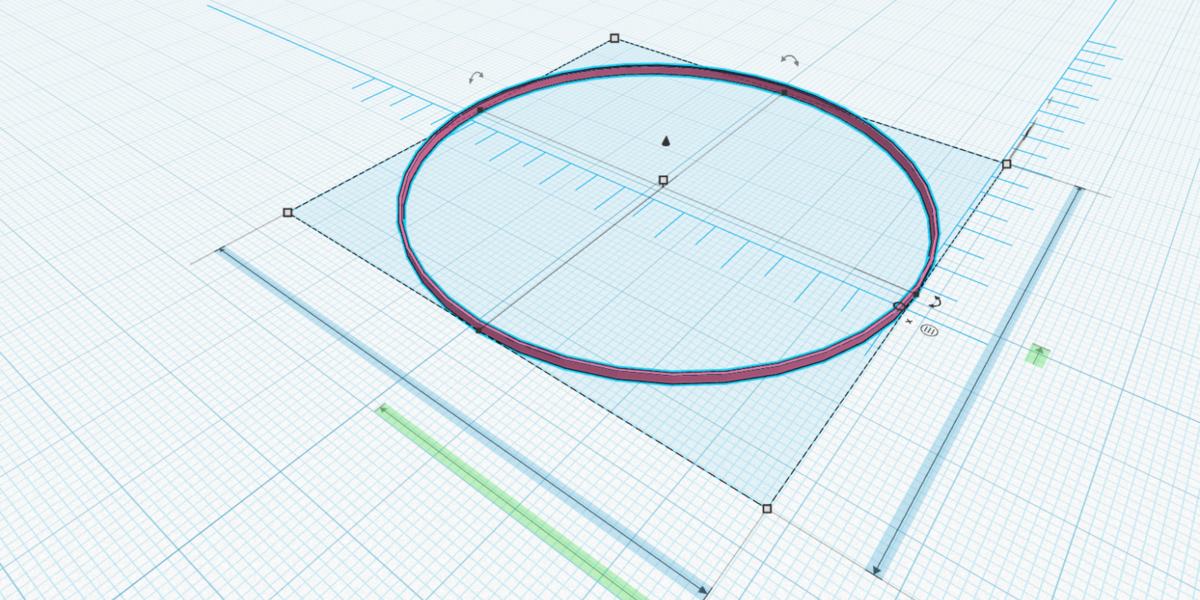The image size is (1200, 600).
Task: Click the curved rotation arrow at the upper left
Action: [476, 77]
